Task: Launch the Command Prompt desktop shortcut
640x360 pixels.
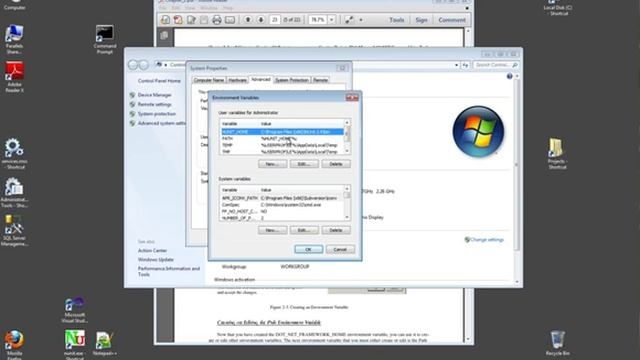Action: click(104, 39)
